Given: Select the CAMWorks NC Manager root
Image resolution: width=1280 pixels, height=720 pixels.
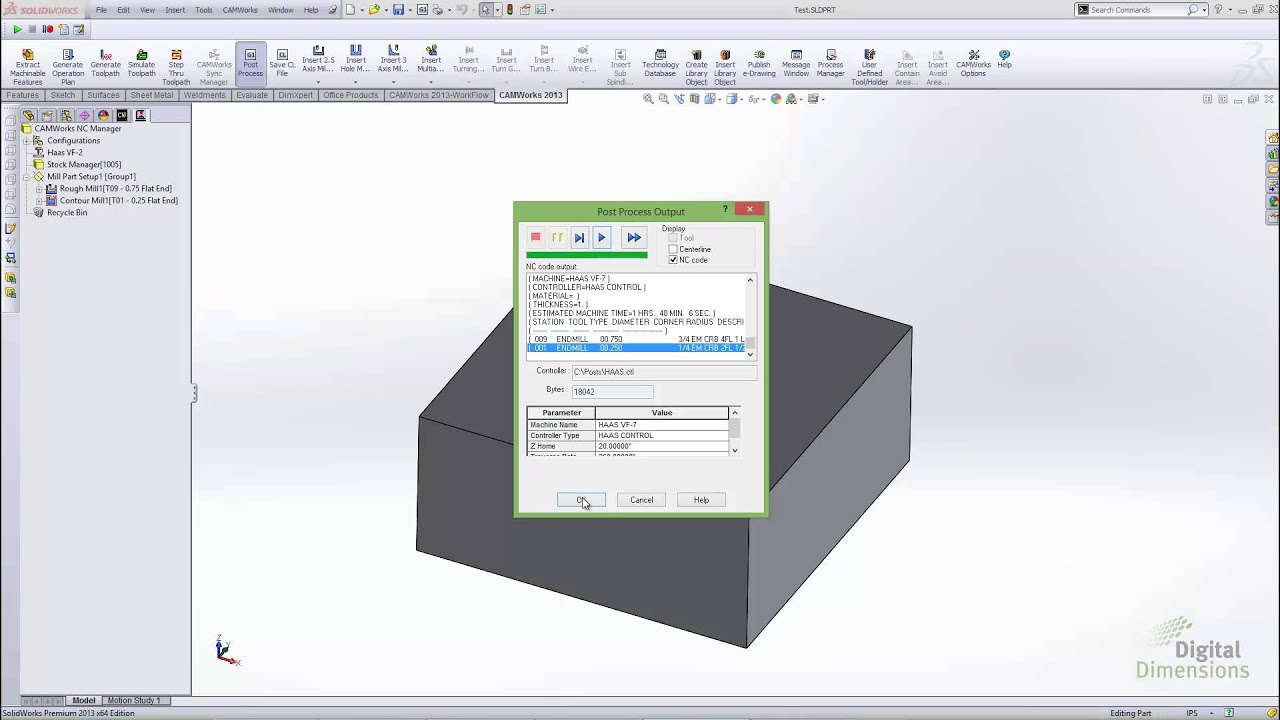Looking at the screenshot, I should point(78,129).
